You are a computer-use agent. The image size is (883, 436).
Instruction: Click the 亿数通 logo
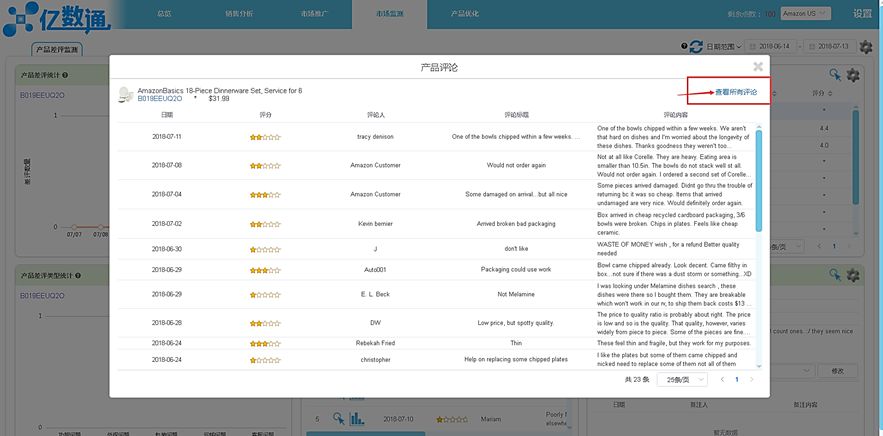(x=56, y=20)
